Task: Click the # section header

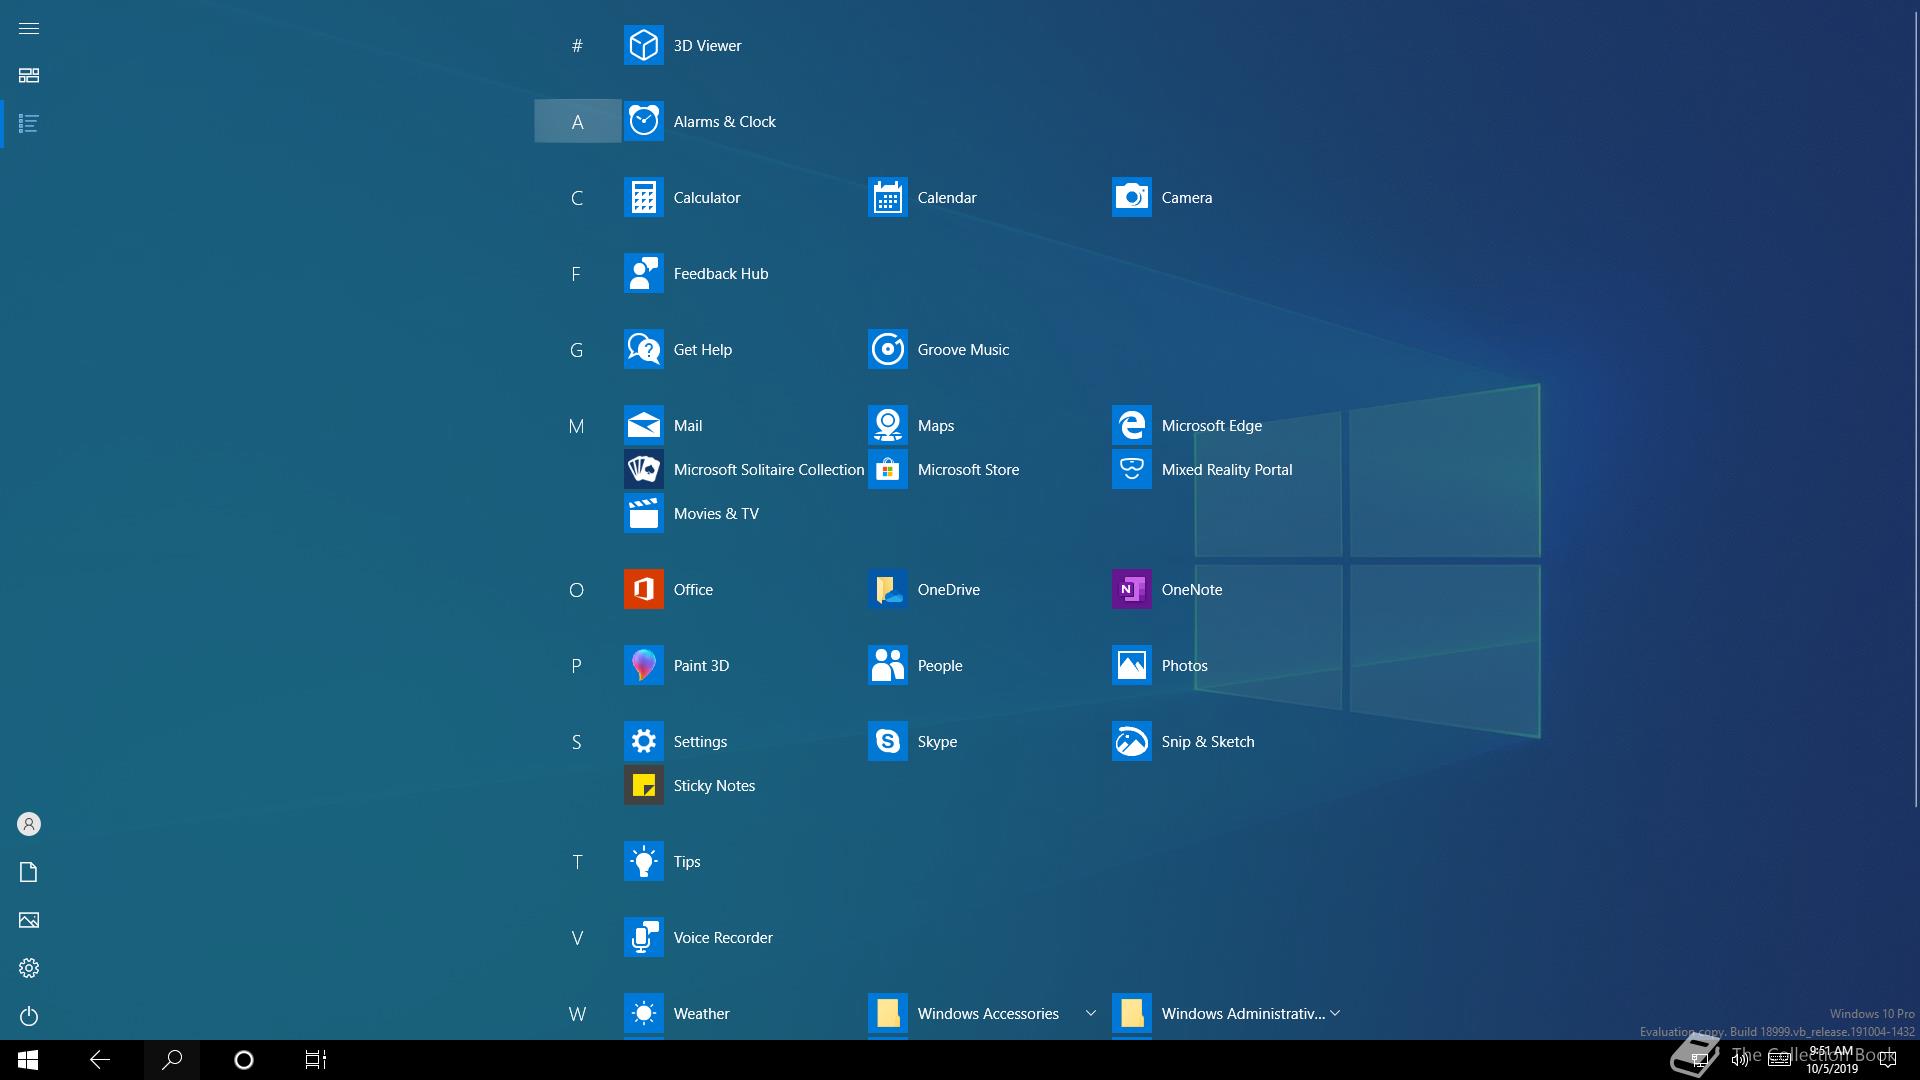Action: (x=577, y=45)
